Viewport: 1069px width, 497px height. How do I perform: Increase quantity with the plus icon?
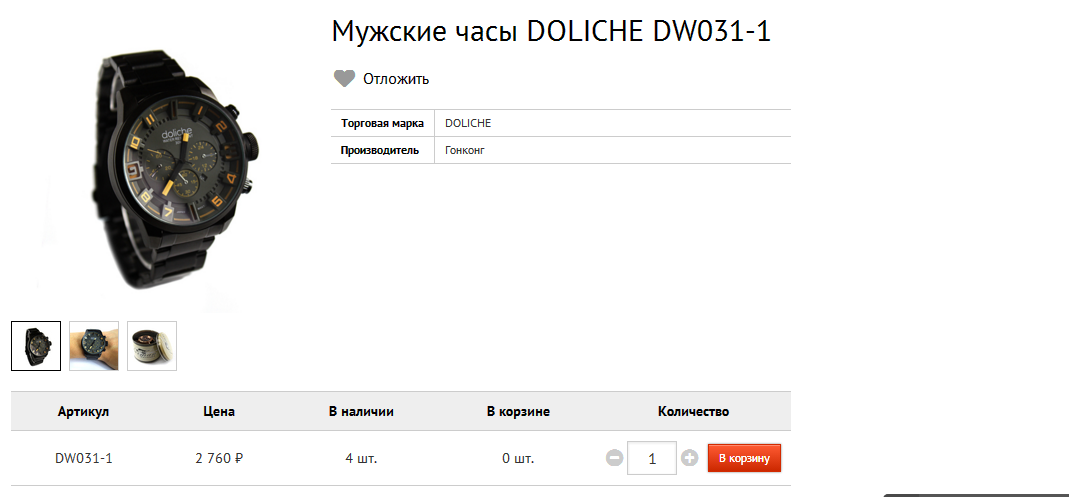point(689,458)
